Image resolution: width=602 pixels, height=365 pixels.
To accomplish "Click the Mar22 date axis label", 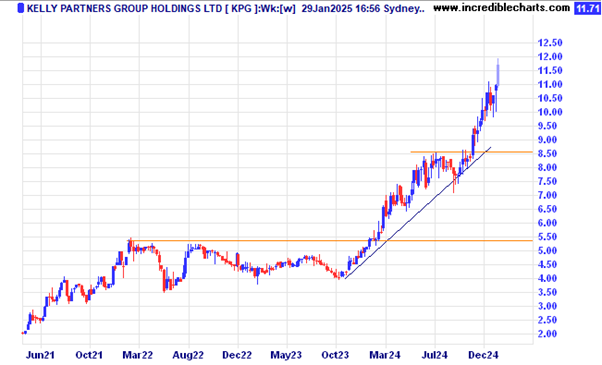I will pyautogui.click(x=137, y=355).
